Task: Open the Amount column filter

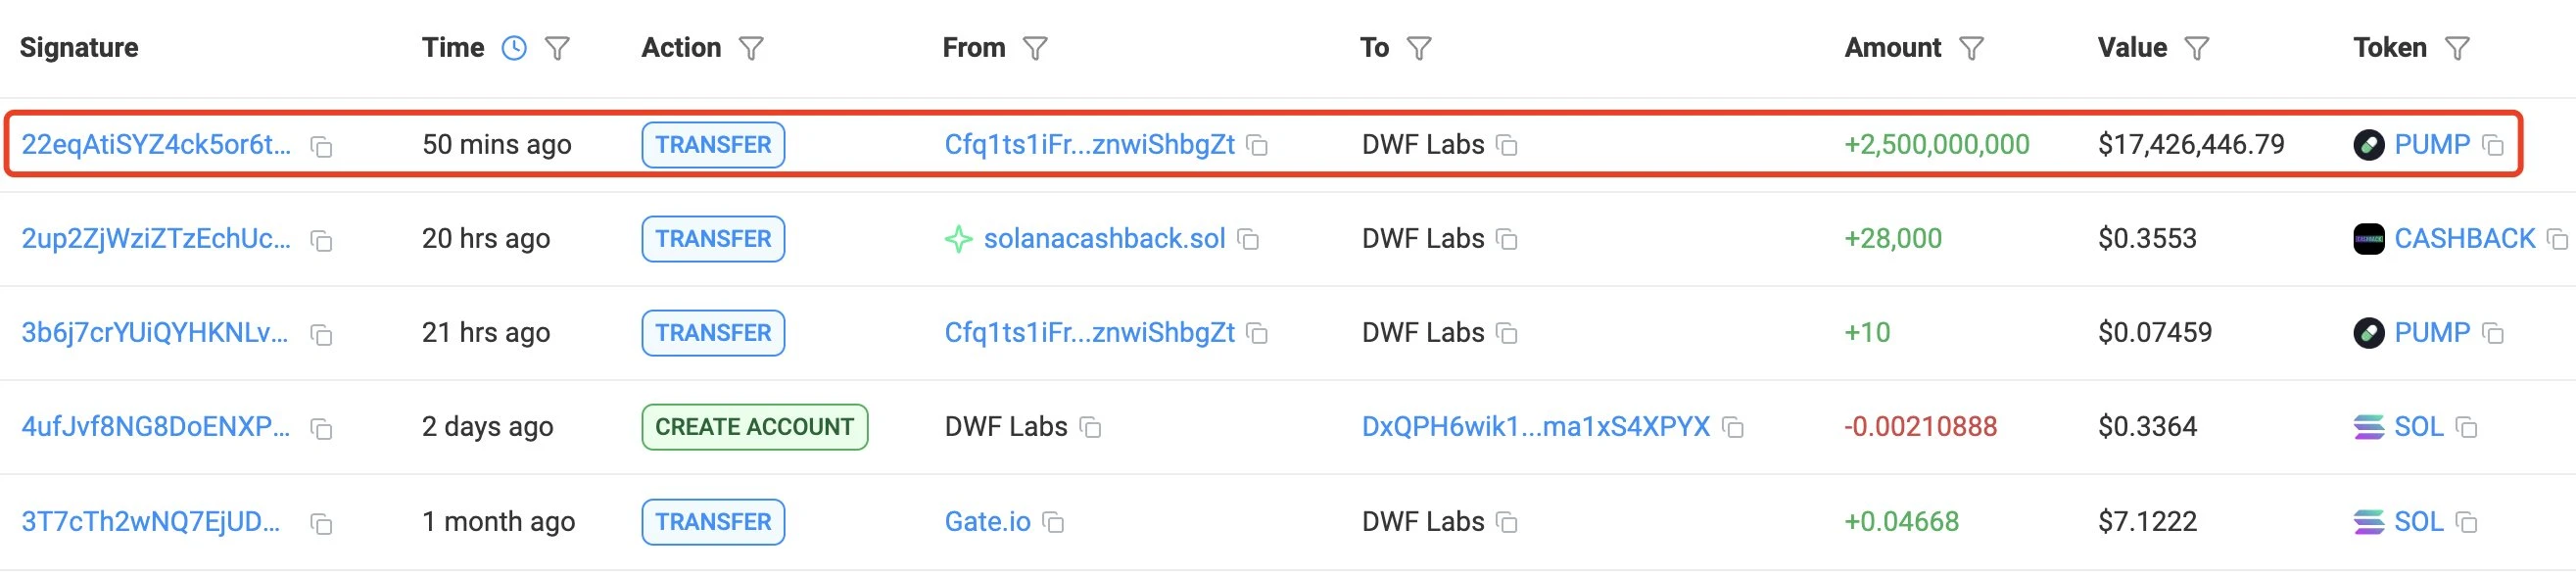Action: (1971, 48)
